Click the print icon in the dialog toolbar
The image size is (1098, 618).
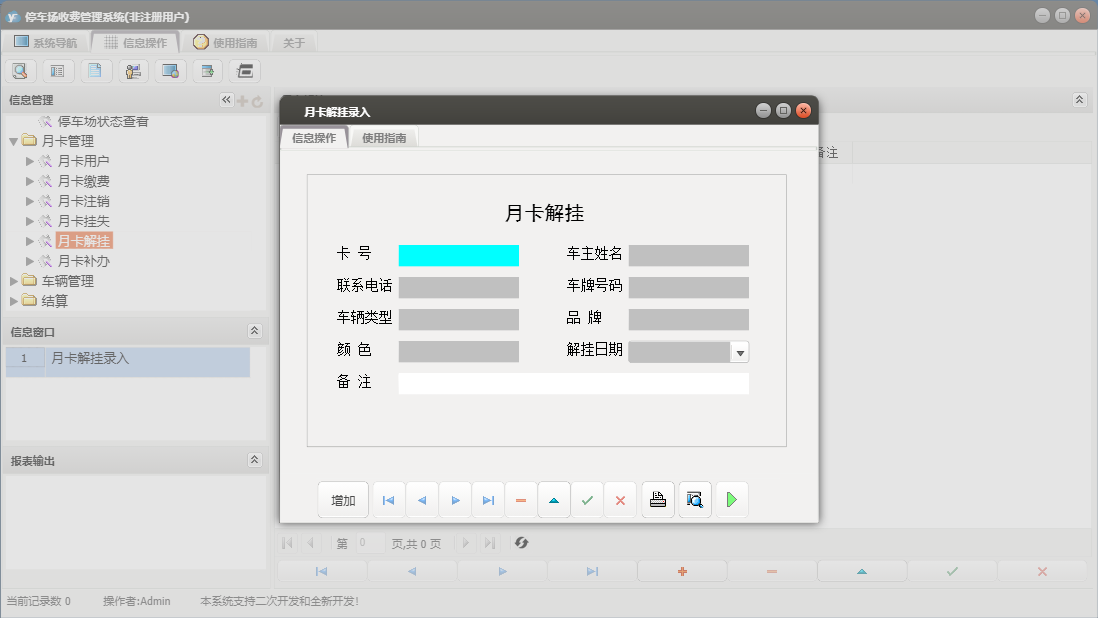pyautogui.click(x=657, y=499)
